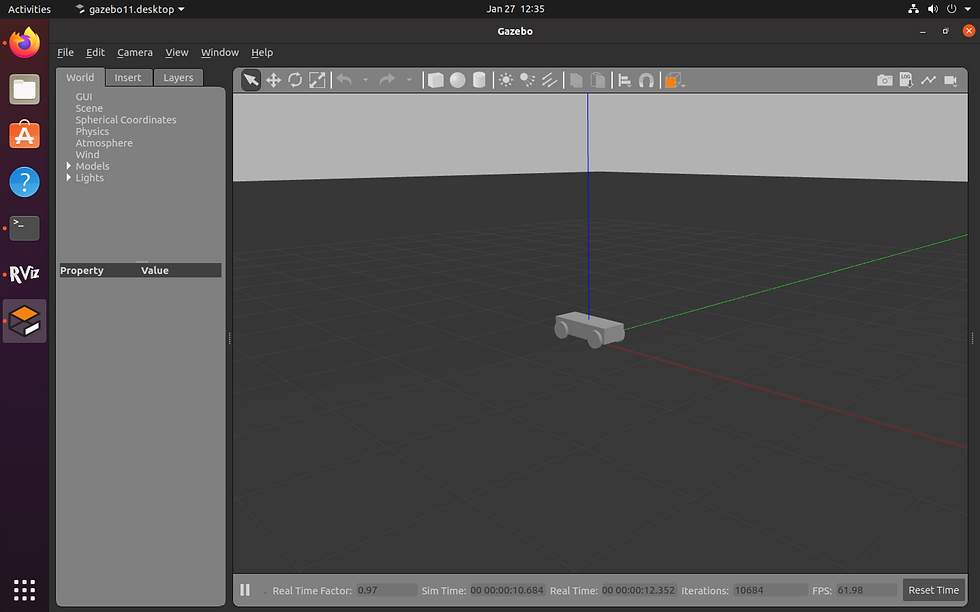Pick the scale mode tool

(317, 80)
